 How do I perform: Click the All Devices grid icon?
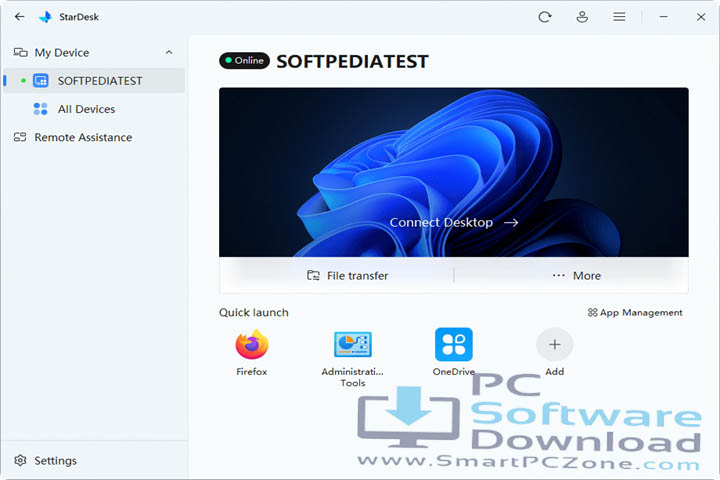point(40,109)
